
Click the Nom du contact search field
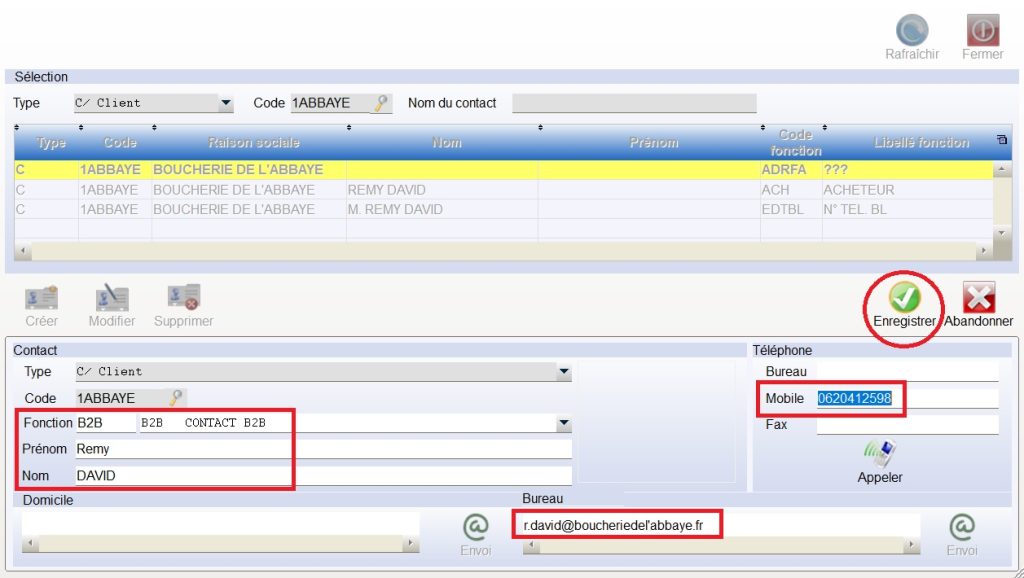click(x=634, y=103)
